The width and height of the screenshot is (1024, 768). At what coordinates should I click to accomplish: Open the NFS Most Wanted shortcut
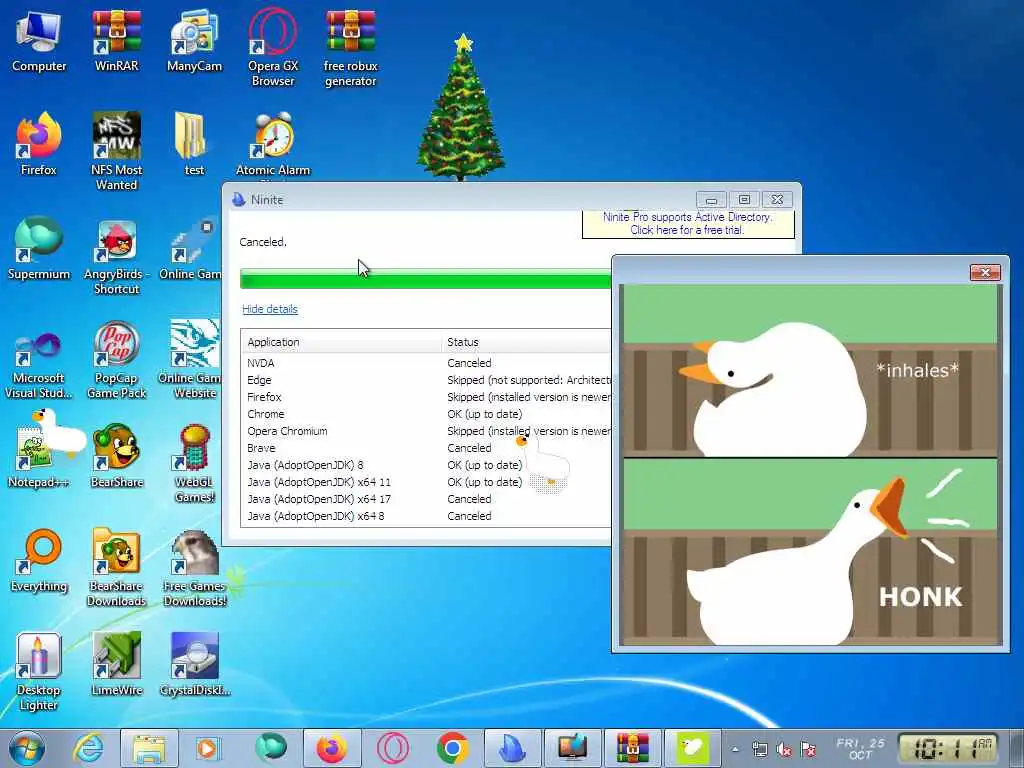coord(116,152)
